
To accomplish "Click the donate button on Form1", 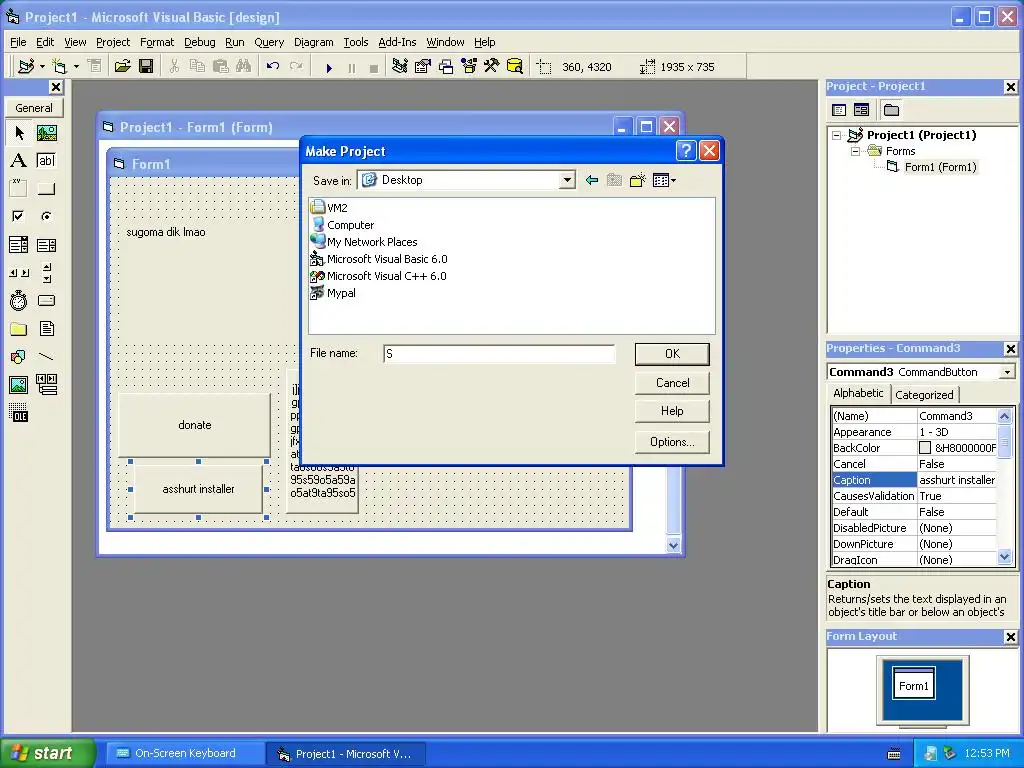I will [x=195, y=425].
